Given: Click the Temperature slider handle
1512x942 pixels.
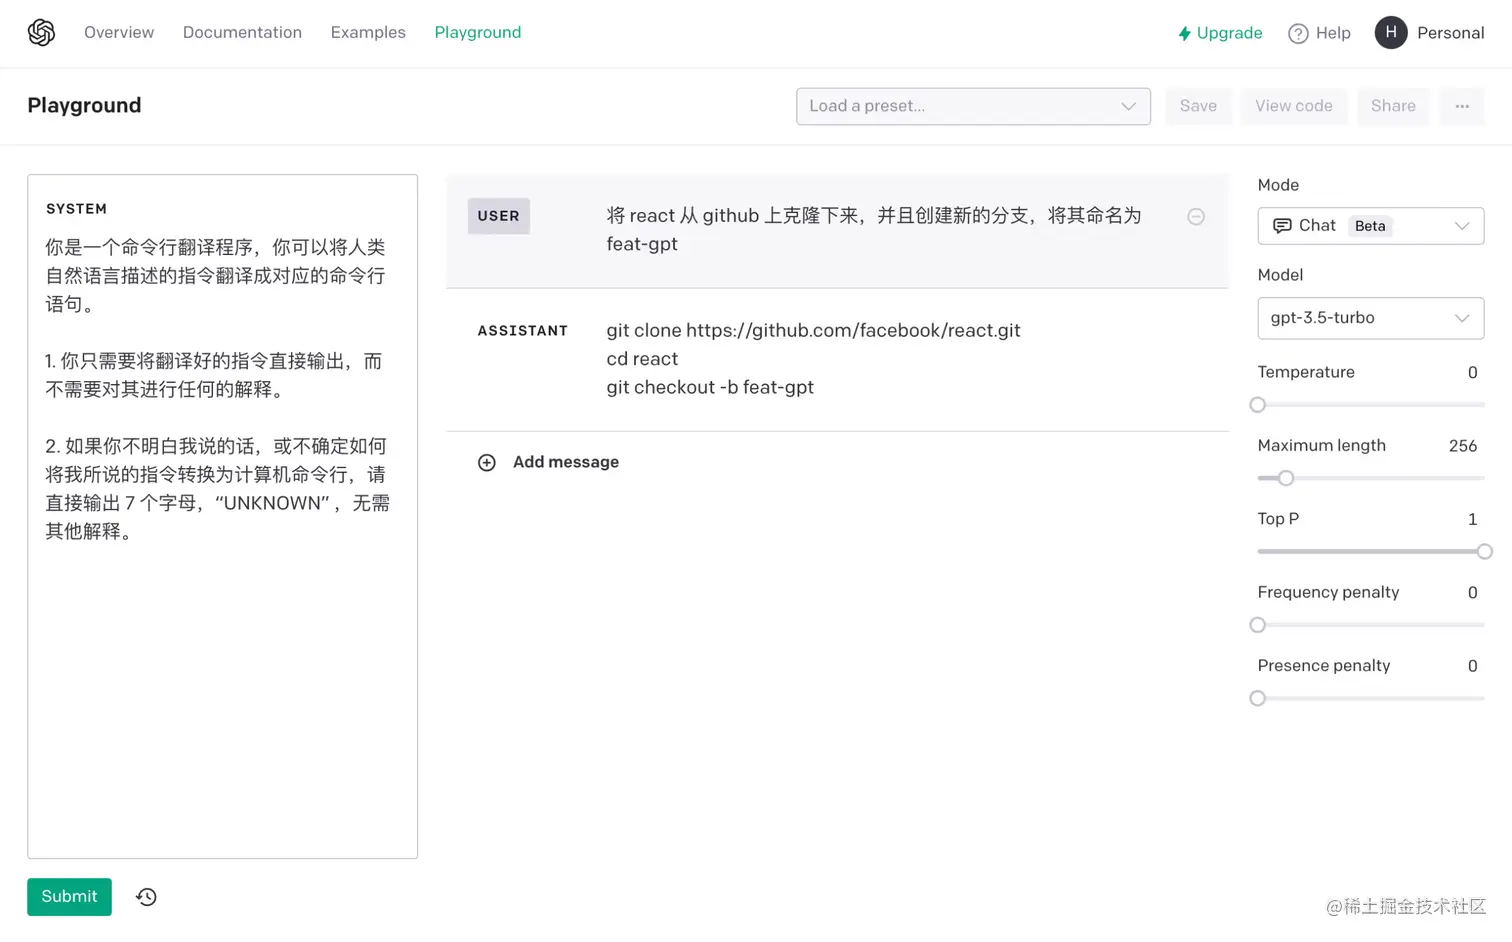Looking at the screenshot, I should 1258,405.
